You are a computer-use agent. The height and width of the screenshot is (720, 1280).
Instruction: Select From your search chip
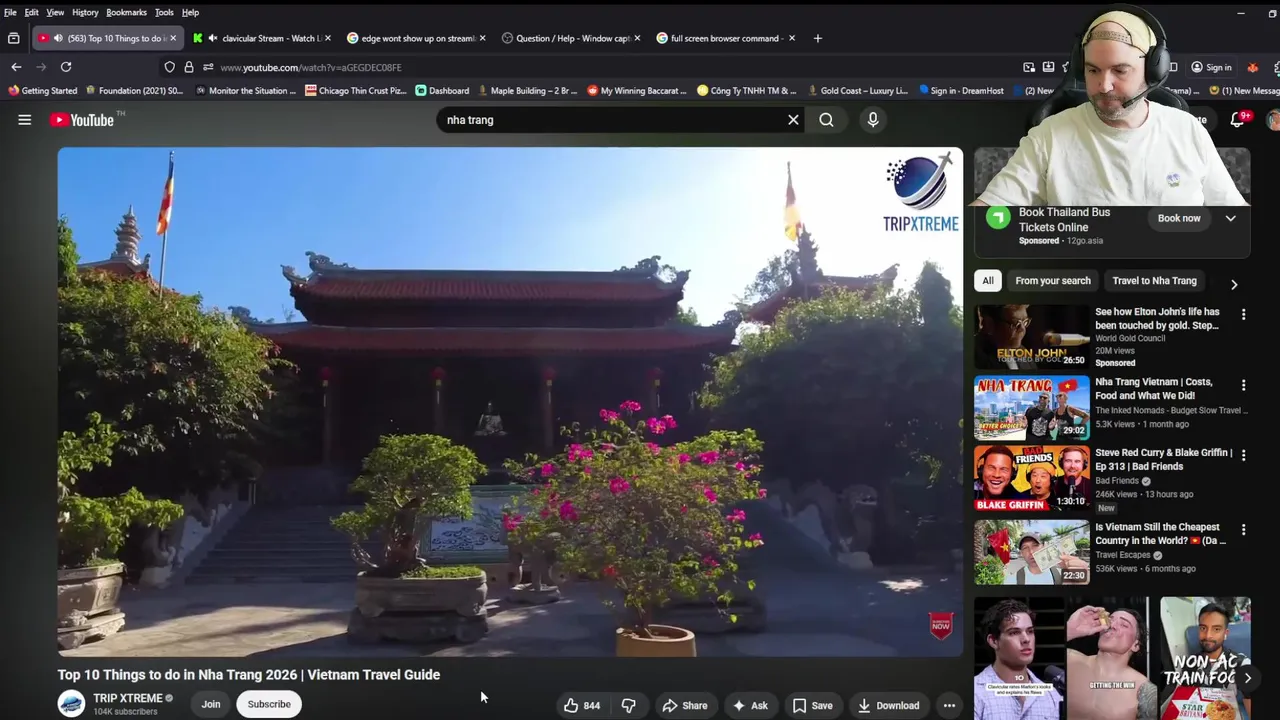coord(1053,281)
